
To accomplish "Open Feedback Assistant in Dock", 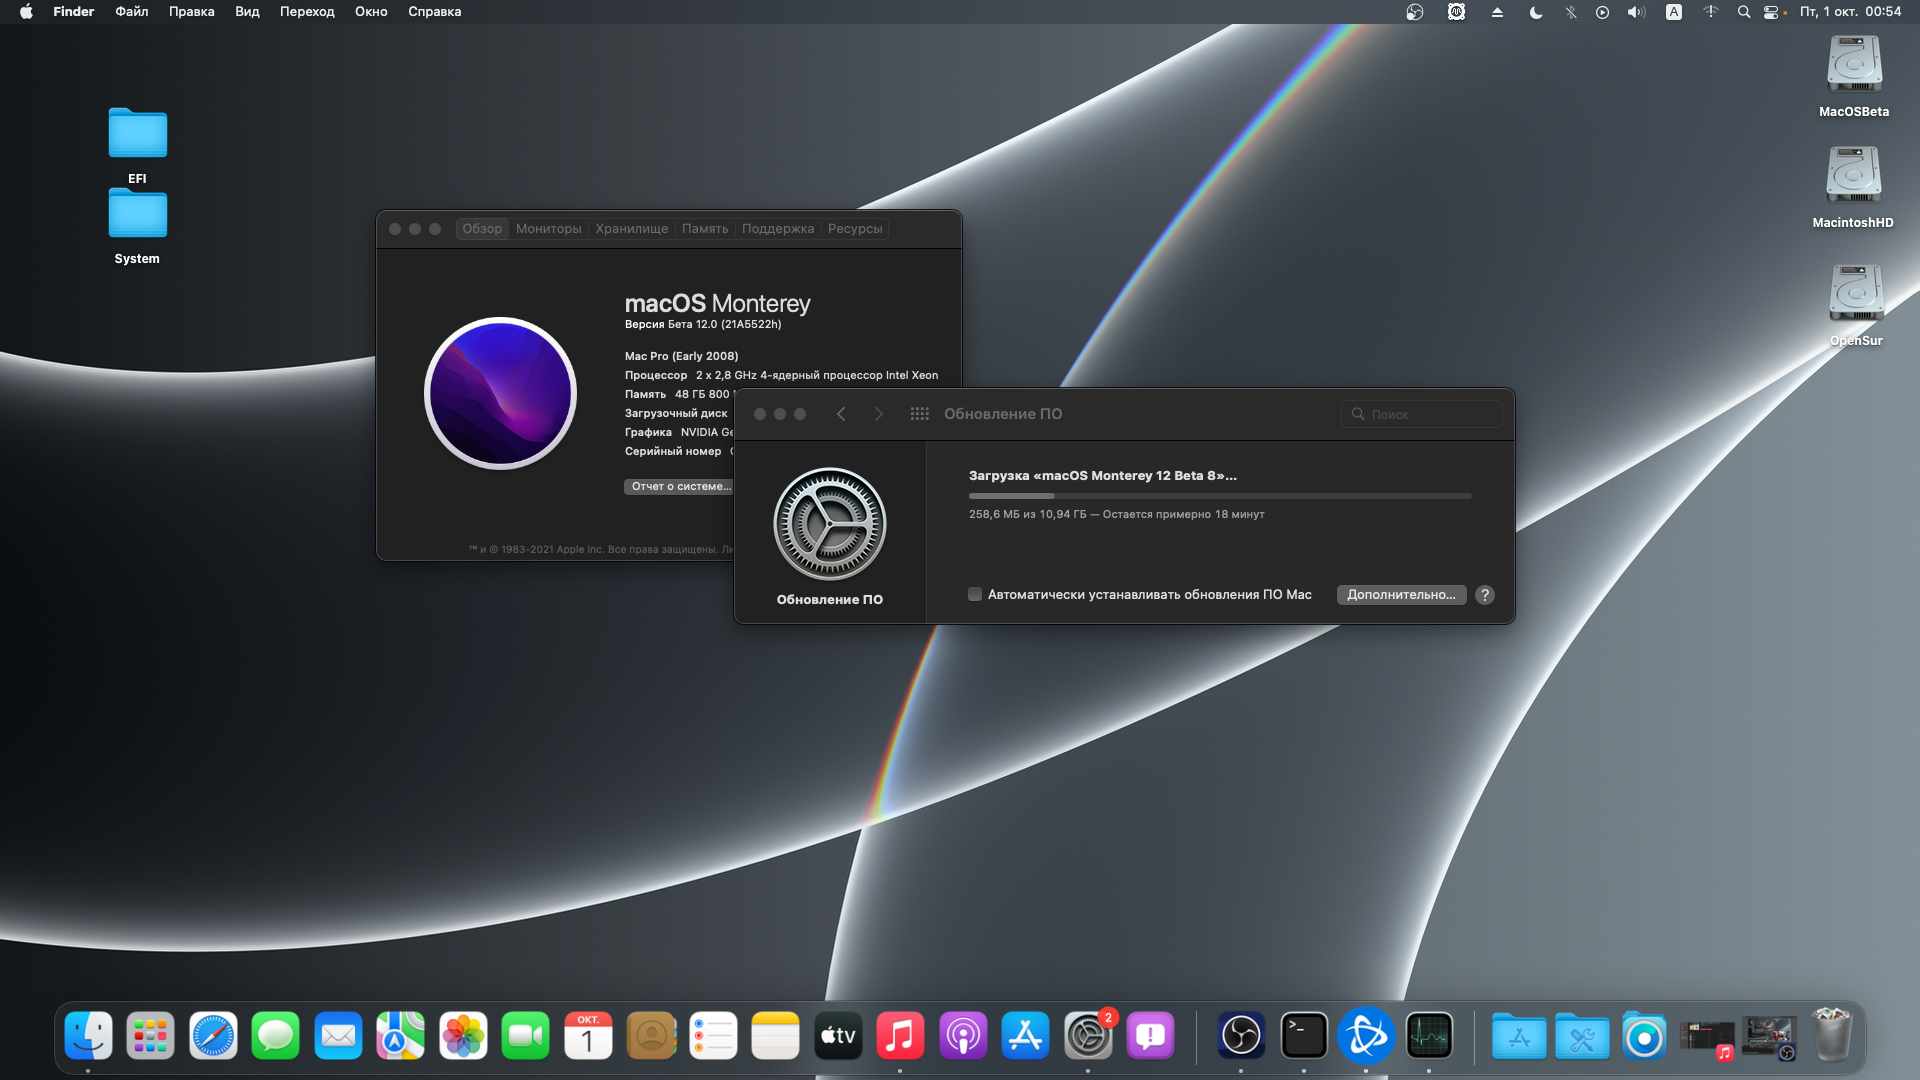I will coord(1150,1036).
